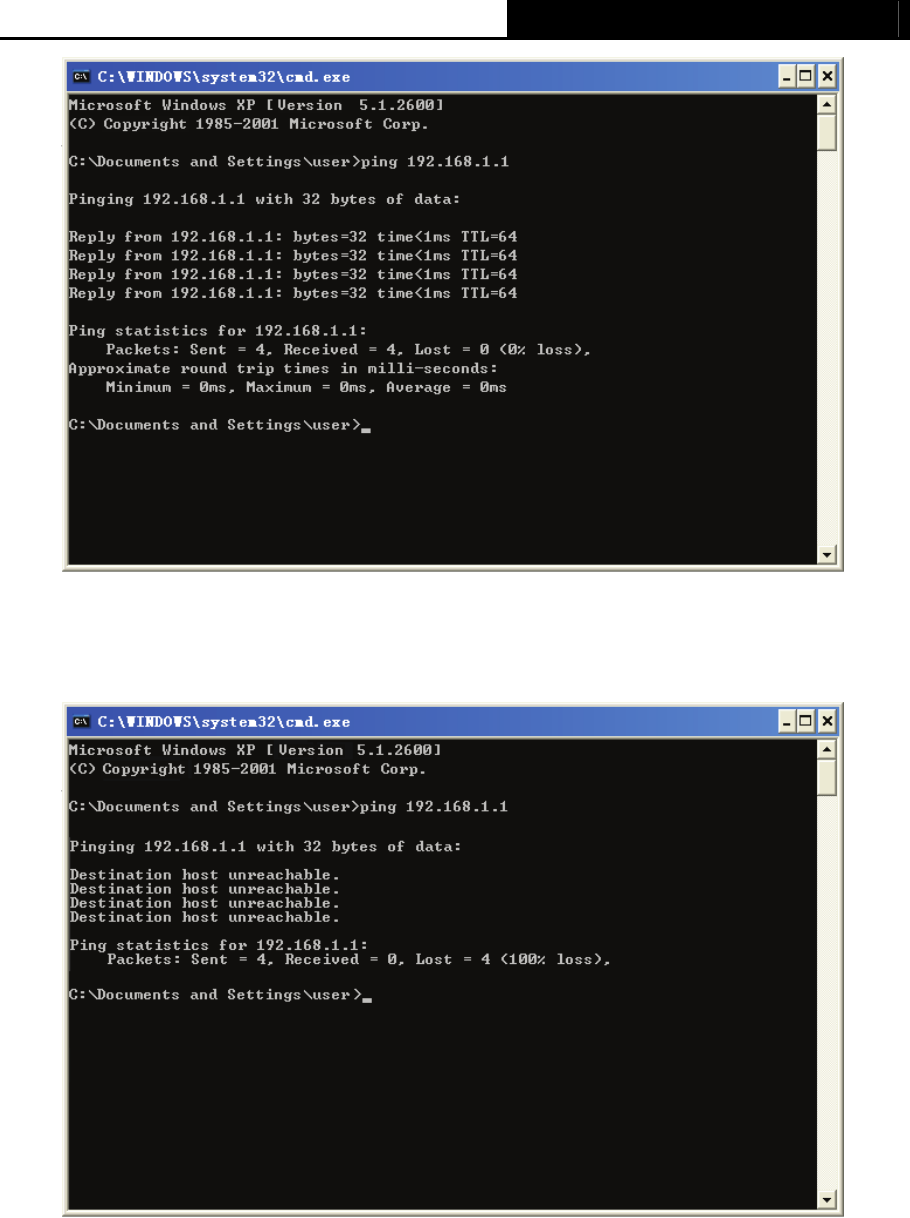Click the scroll-down arrow in the successful ping window
Screen dimensions: 910x1218
(x=827, y=555)
